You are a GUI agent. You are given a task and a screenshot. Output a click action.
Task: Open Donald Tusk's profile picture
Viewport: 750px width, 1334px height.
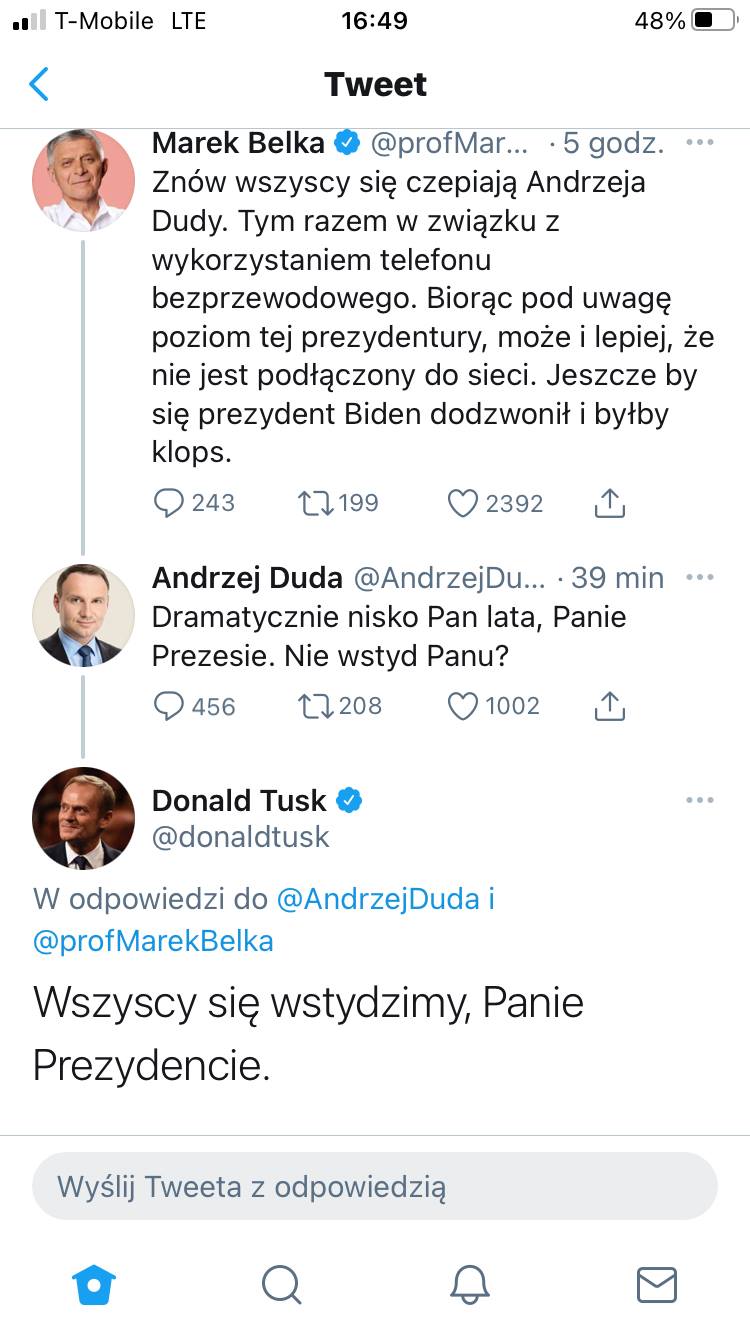point(84,818)
